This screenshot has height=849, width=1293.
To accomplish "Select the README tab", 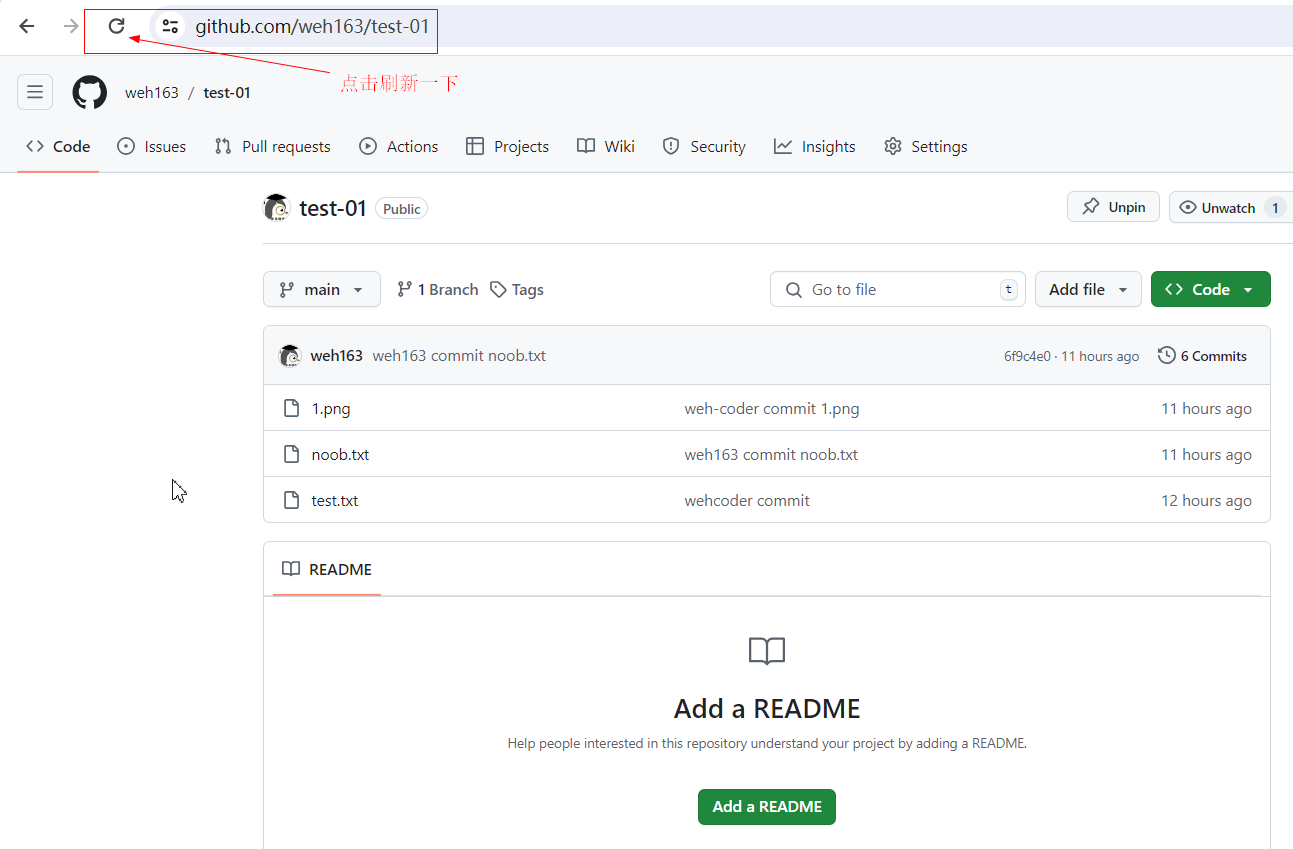I will (x=327, y=569).
